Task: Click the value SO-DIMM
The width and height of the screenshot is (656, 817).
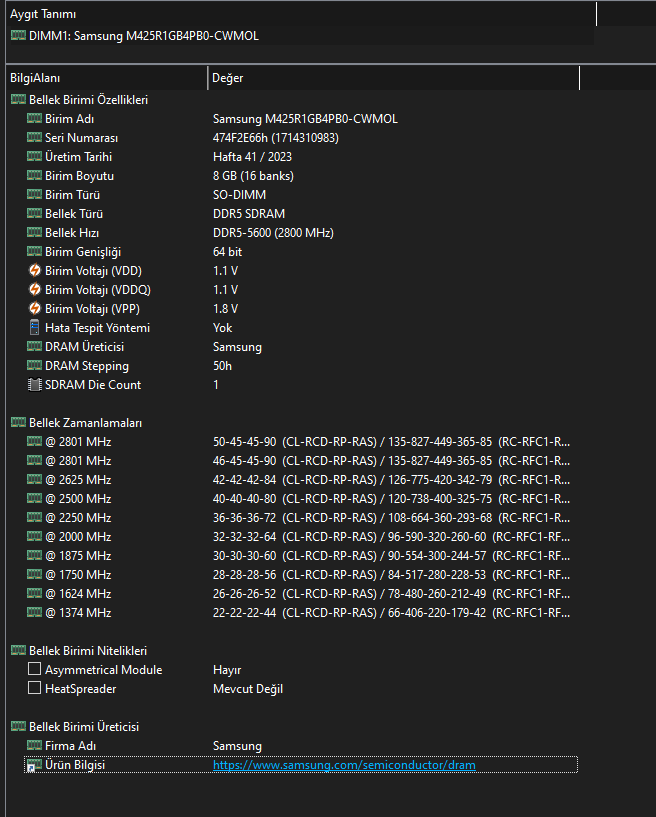Action: pyautogui.click(x=239, y=195)
